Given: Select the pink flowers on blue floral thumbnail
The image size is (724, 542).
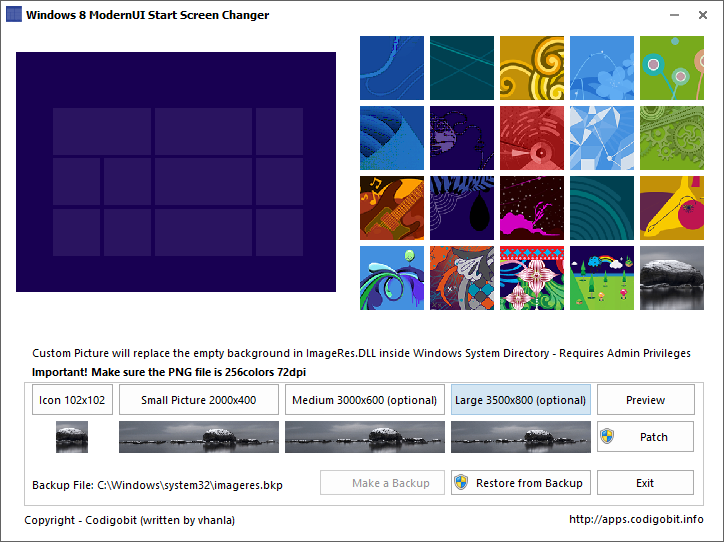Looking at the screenshot, I should (x=532, y=278).
